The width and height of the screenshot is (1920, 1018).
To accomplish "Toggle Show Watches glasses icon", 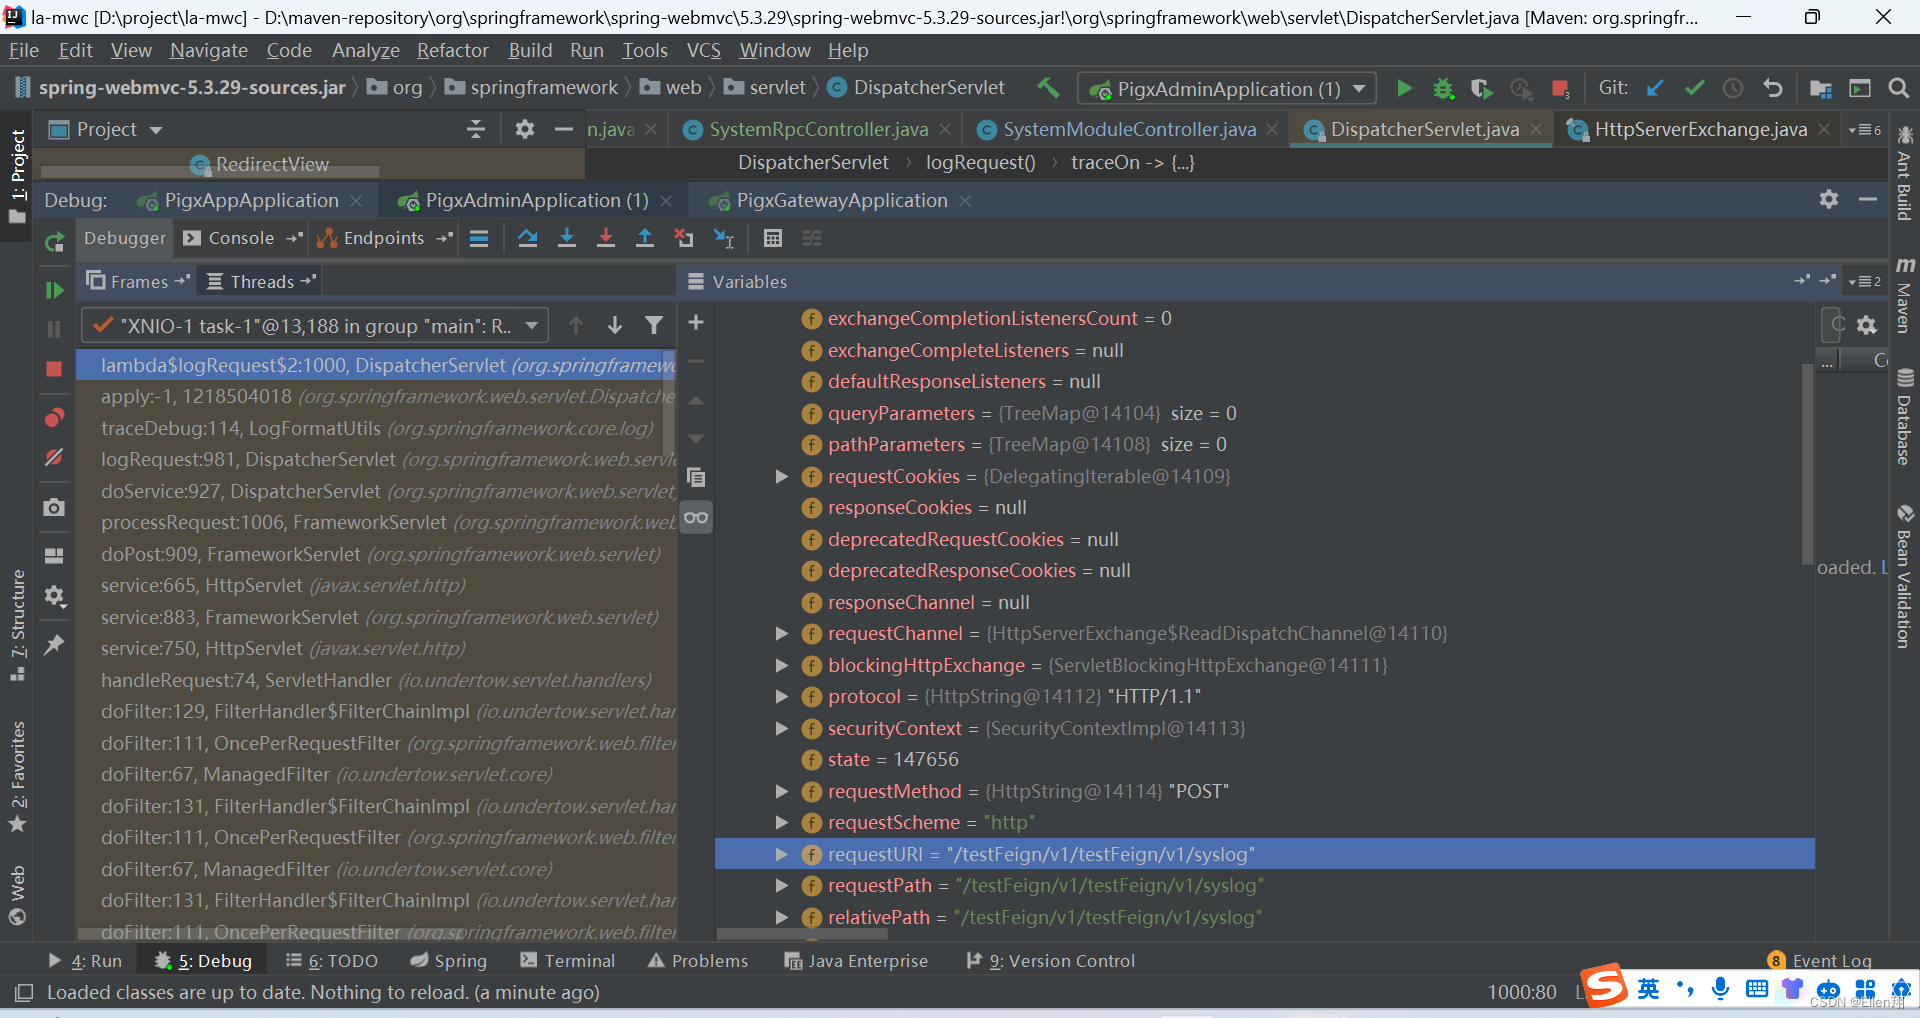I will tap(696, 517).
